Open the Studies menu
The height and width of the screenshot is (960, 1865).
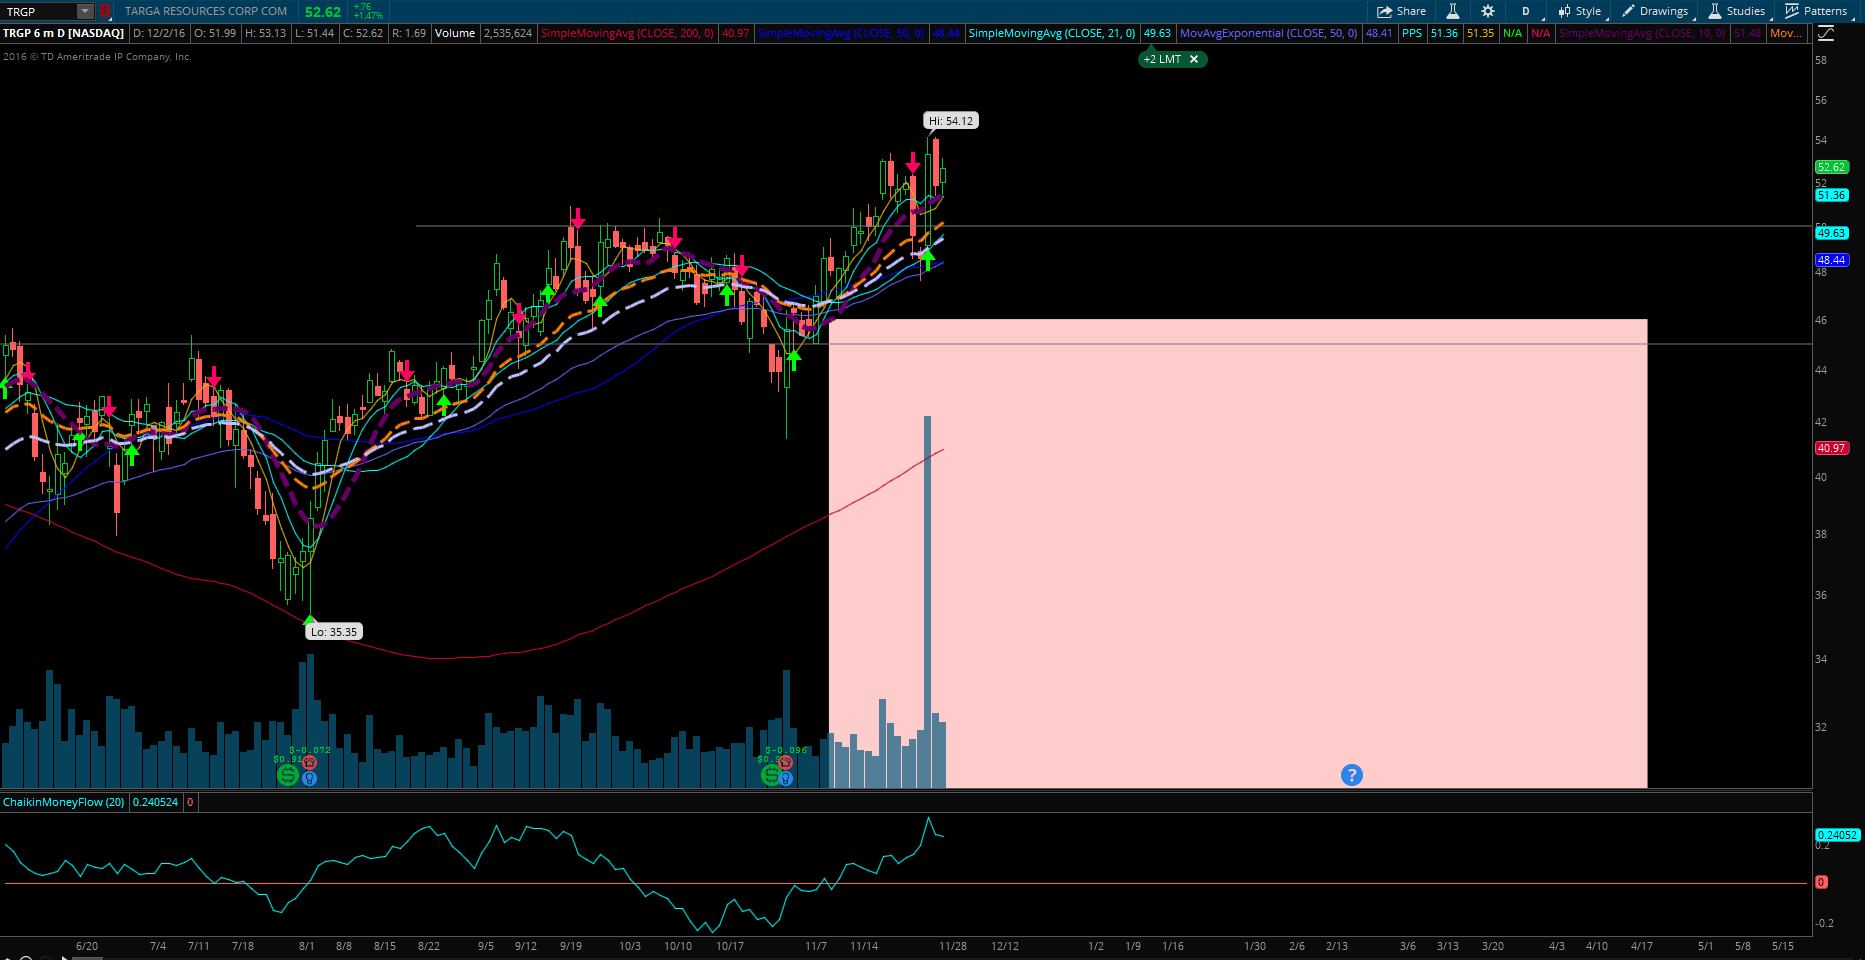coord(1736,11)
